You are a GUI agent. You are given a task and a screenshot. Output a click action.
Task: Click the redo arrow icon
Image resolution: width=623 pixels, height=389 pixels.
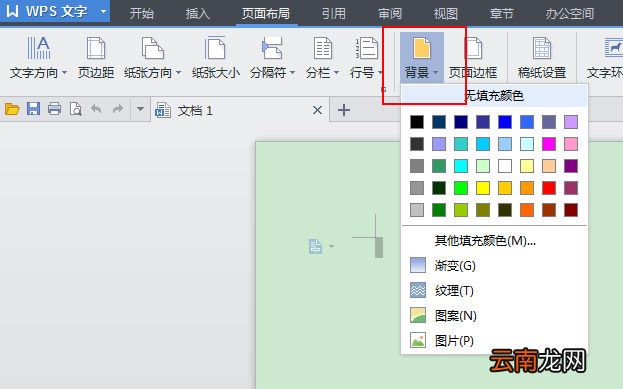coord(118,108)
